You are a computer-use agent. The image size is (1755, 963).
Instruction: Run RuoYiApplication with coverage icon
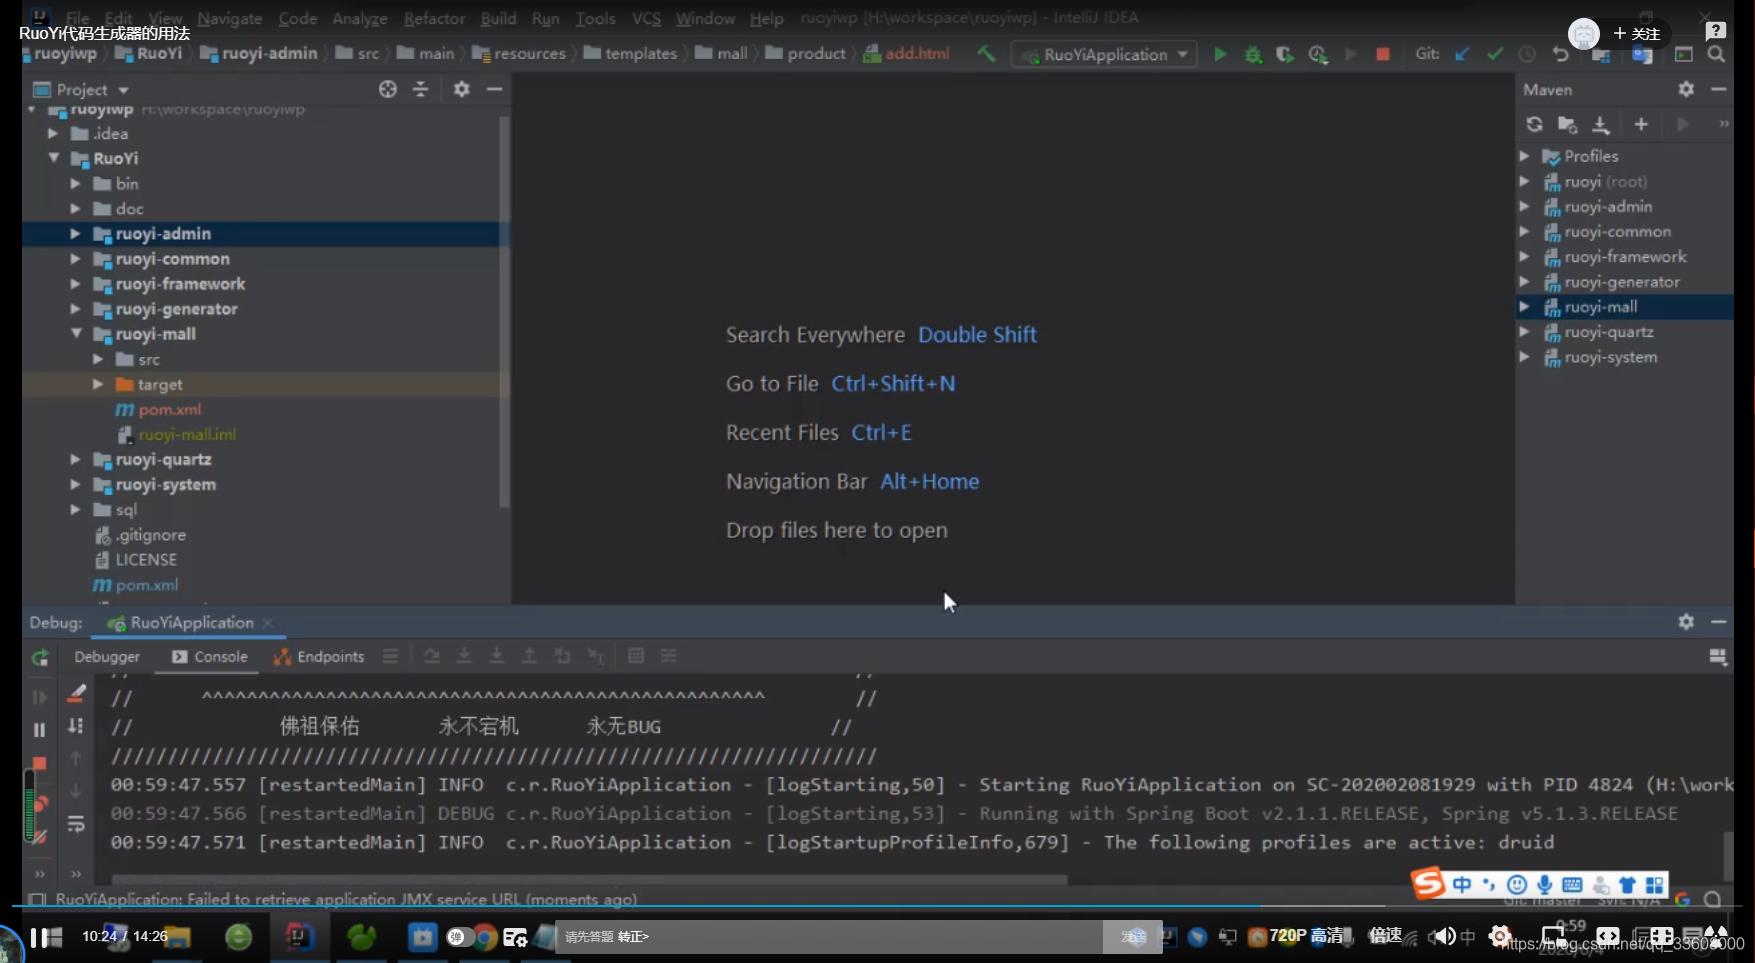click(1285, 54)
